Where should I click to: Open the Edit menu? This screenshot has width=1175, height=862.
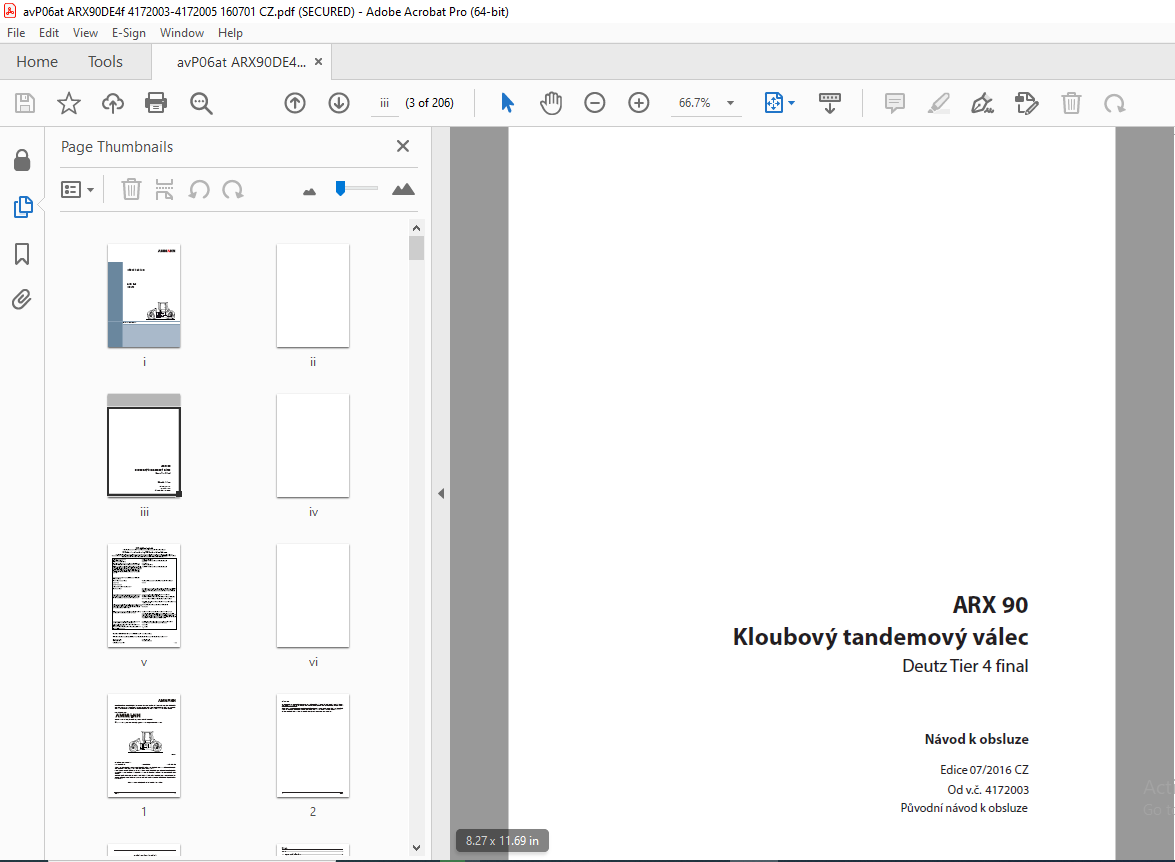(x=49, y=33)
